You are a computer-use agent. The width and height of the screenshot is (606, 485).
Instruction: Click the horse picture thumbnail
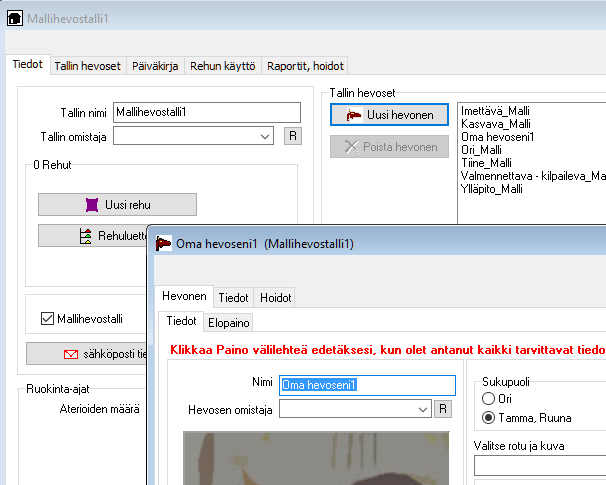(x=316, y=458)
